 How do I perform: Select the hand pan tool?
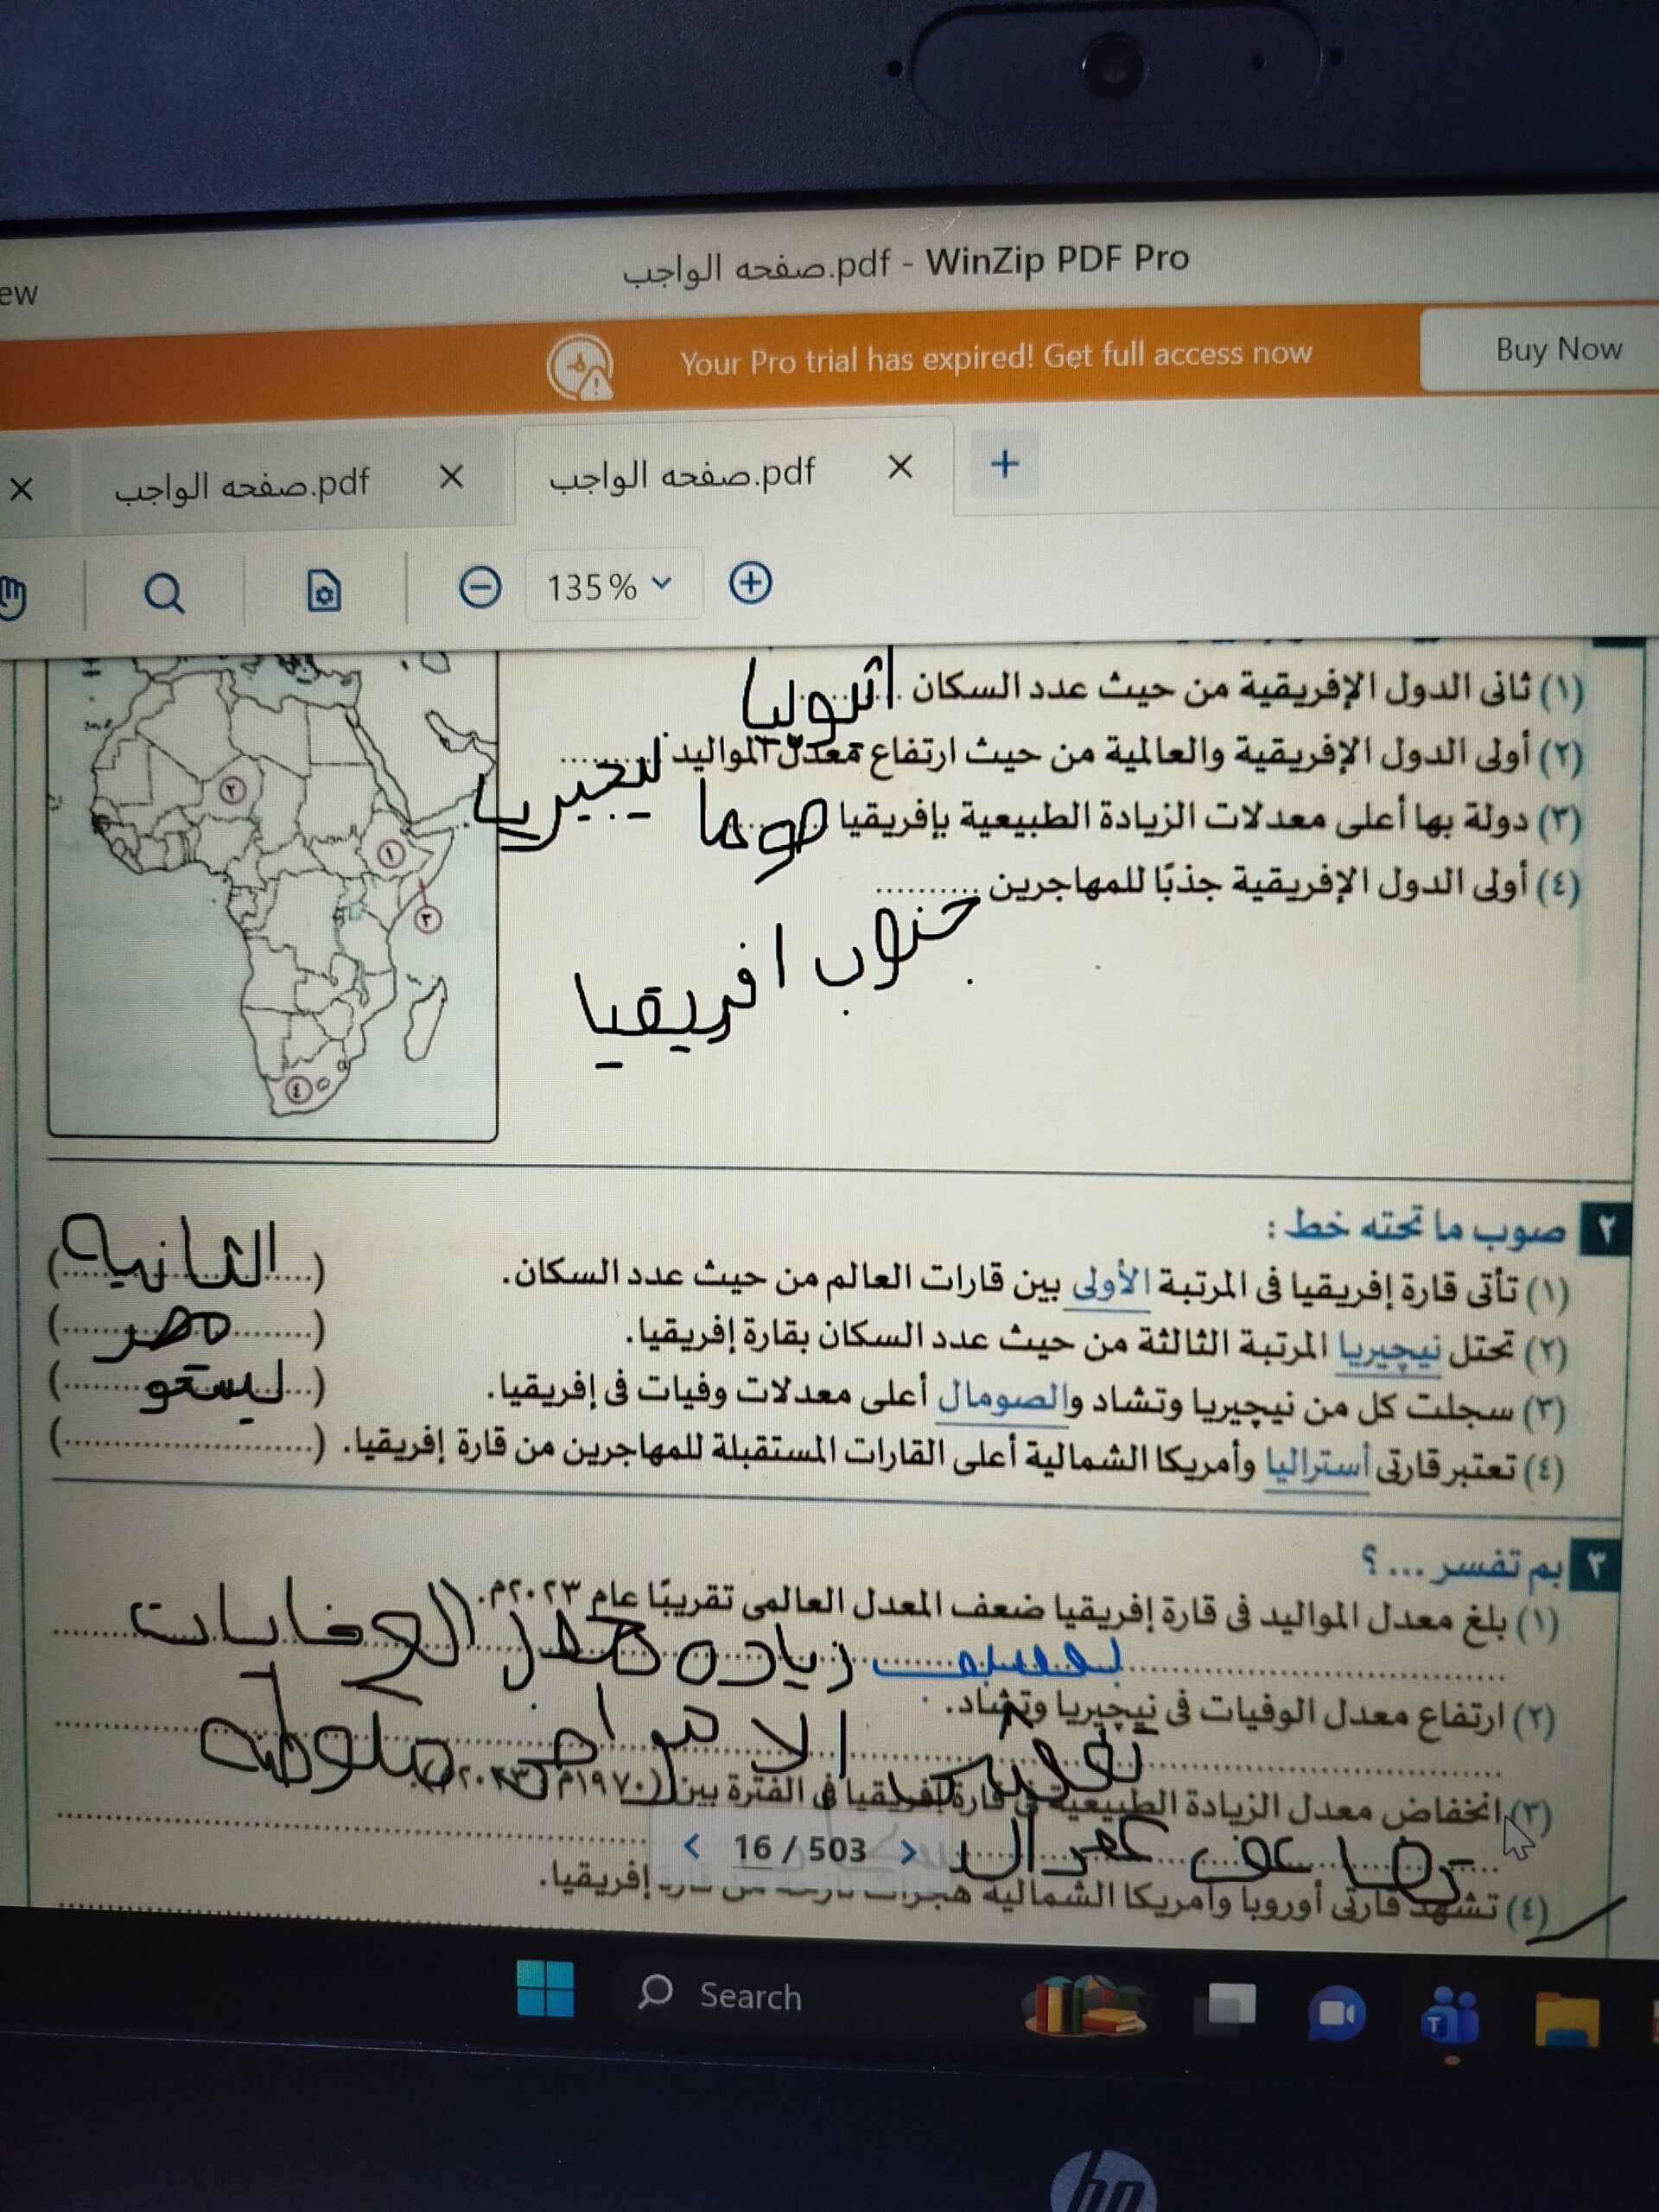(12, 597)
